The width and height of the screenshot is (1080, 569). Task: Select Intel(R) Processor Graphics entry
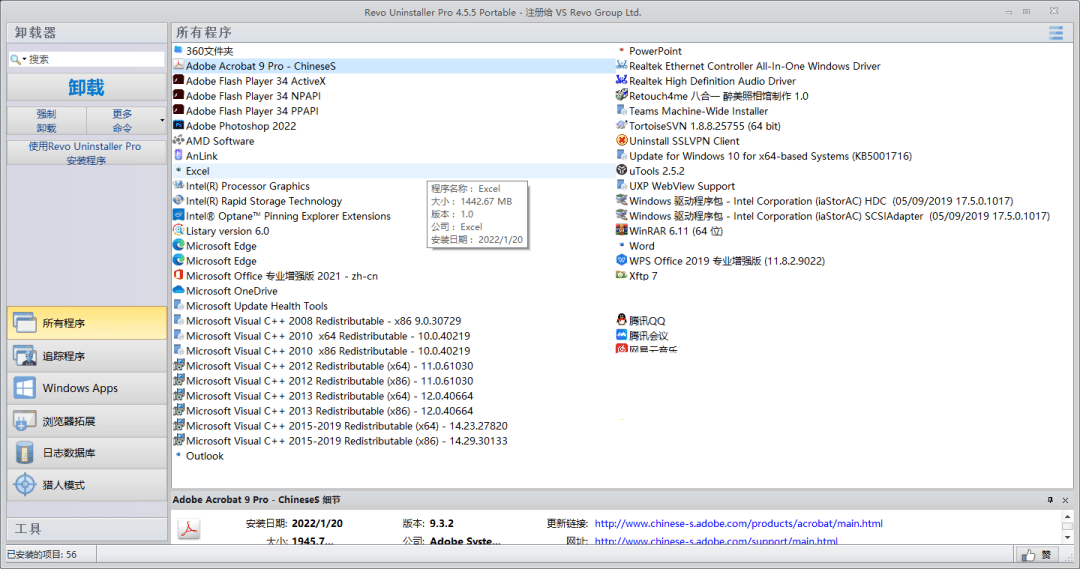pos(248,186)
